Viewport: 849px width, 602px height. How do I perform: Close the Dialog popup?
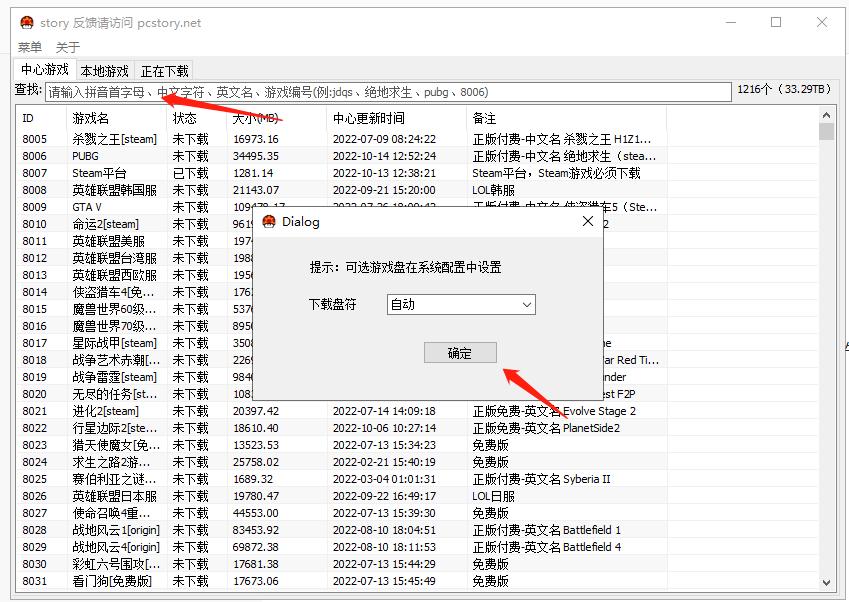pyautogui.click(x=588, y=222)
